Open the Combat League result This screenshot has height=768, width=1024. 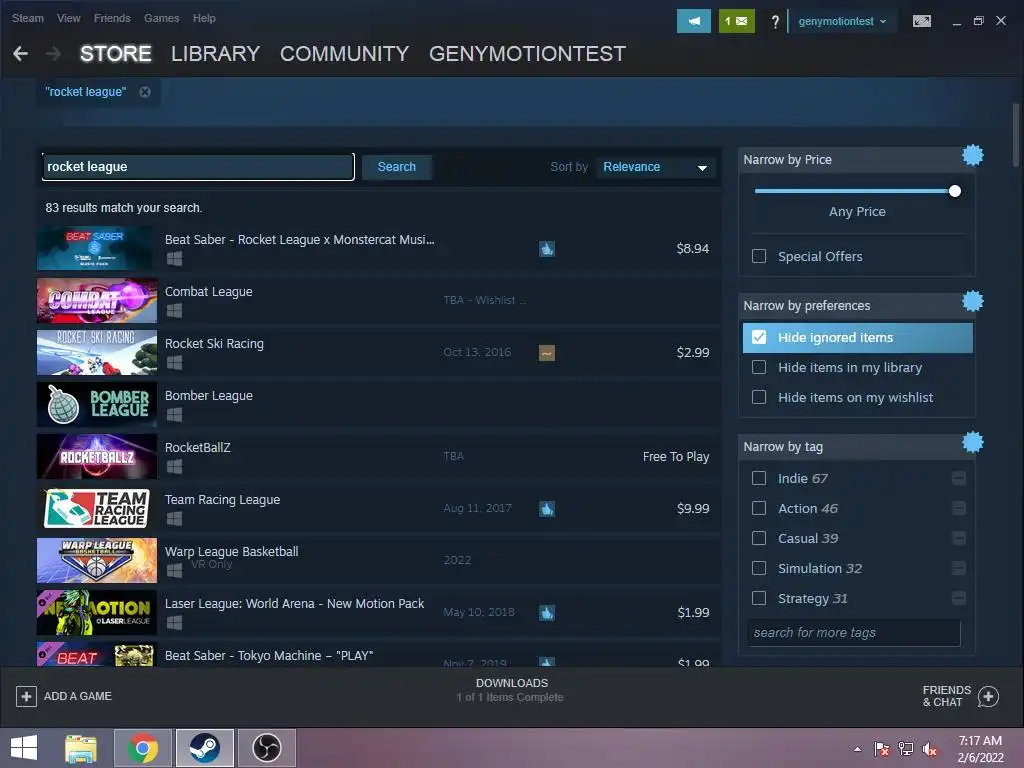(378, 300)
